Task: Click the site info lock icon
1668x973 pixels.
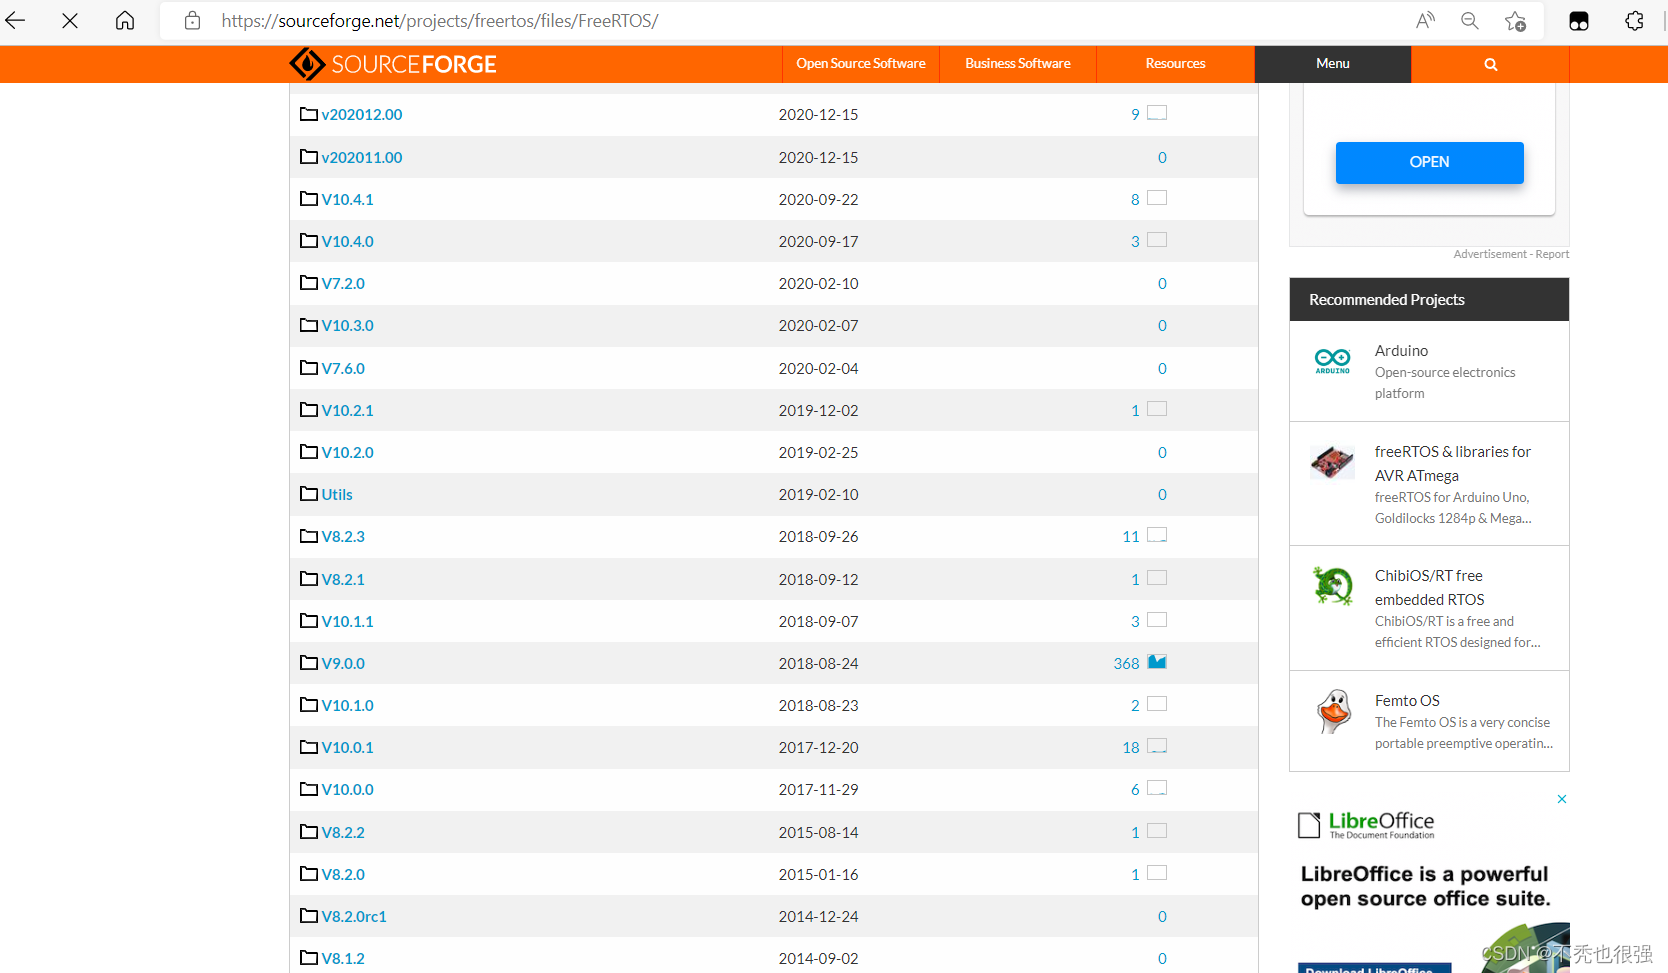Action: pos(193,20)
